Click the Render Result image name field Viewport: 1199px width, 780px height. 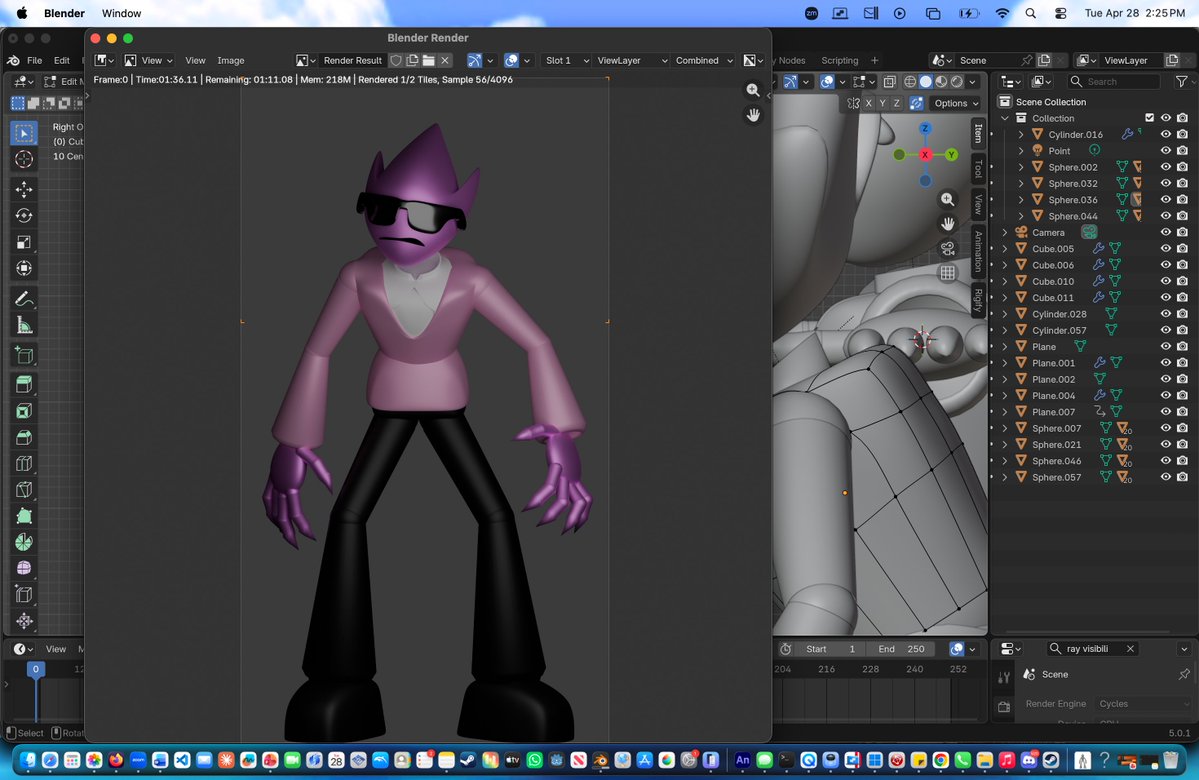point(352,60)
